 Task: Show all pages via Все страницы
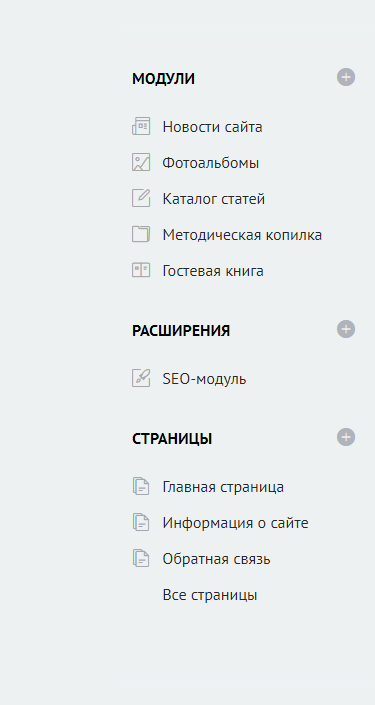tap(210, 595)
